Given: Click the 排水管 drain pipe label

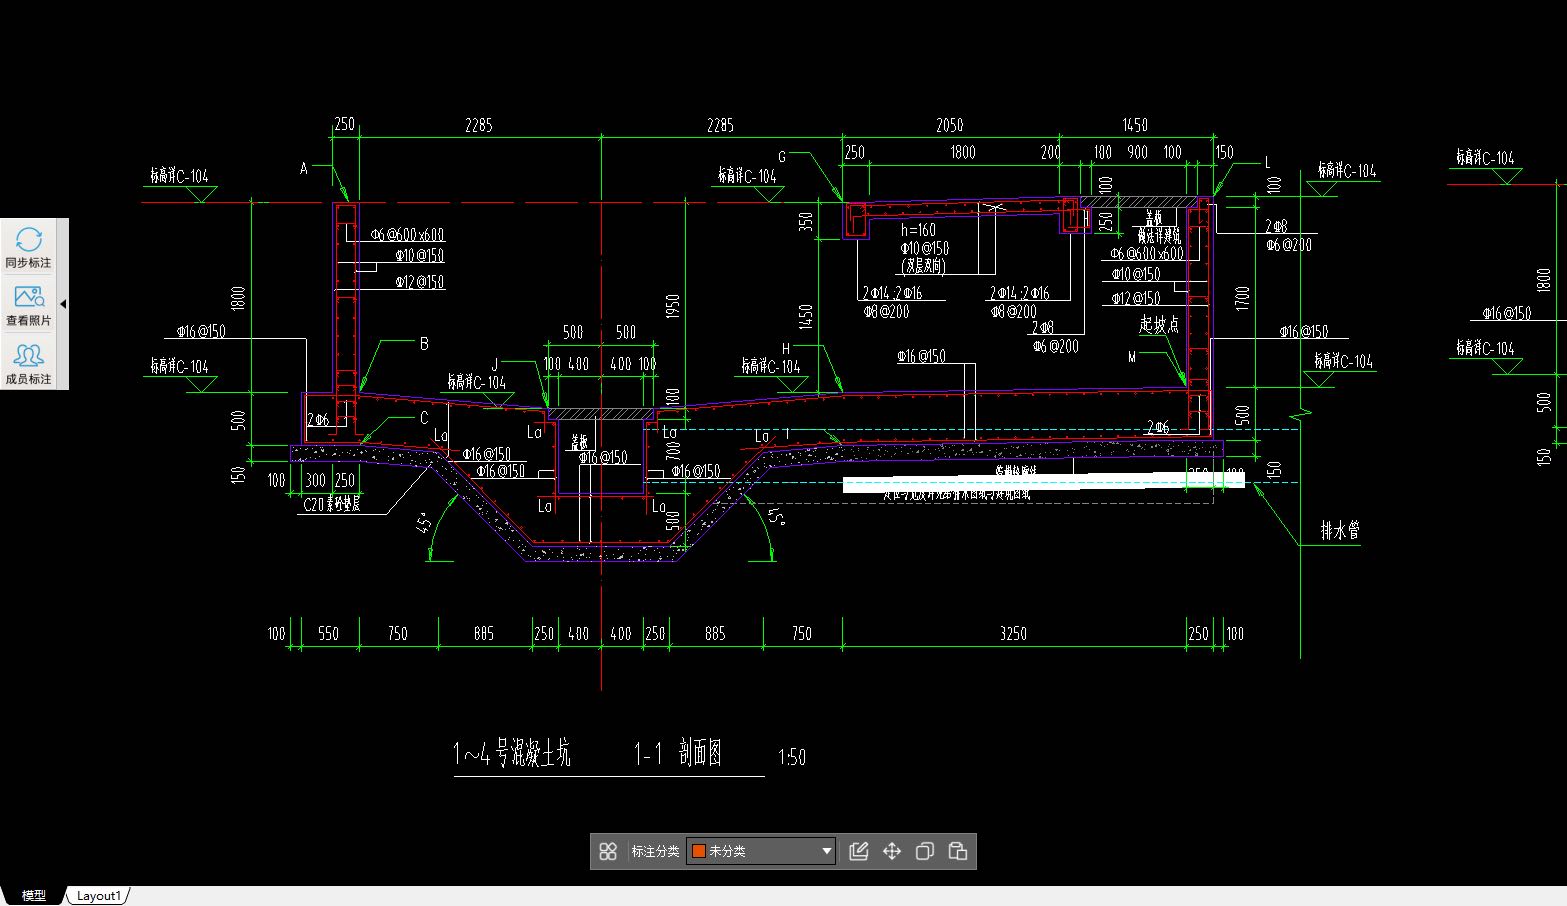Looking at the screenshot, I should (1340, 530).
